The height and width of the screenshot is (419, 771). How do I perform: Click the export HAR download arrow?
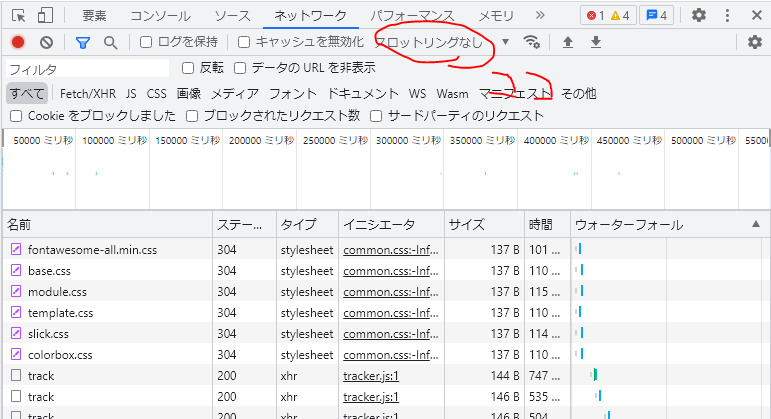(596, 42)
